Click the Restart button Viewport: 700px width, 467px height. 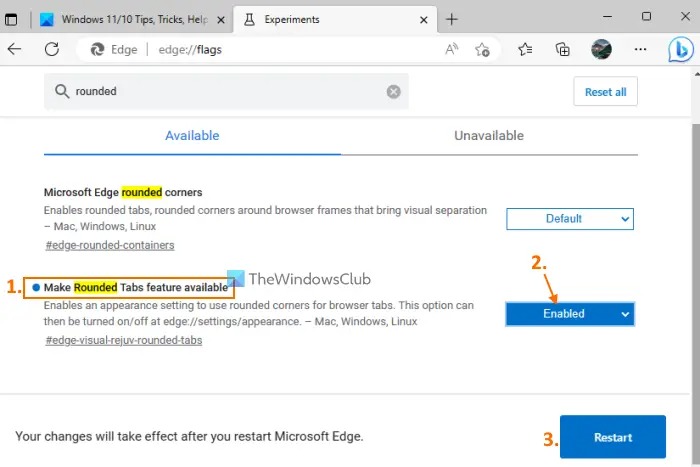click(x=613, y=437)
